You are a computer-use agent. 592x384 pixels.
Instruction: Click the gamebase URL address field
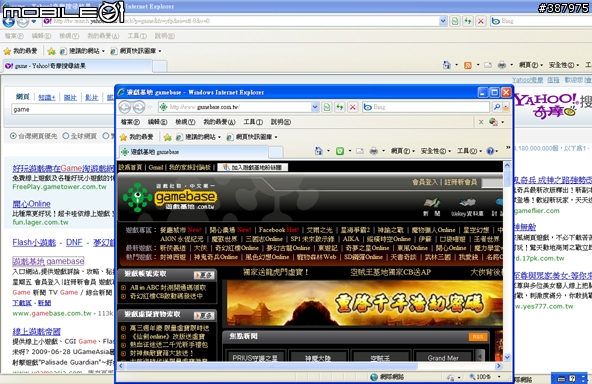point(234,107)
